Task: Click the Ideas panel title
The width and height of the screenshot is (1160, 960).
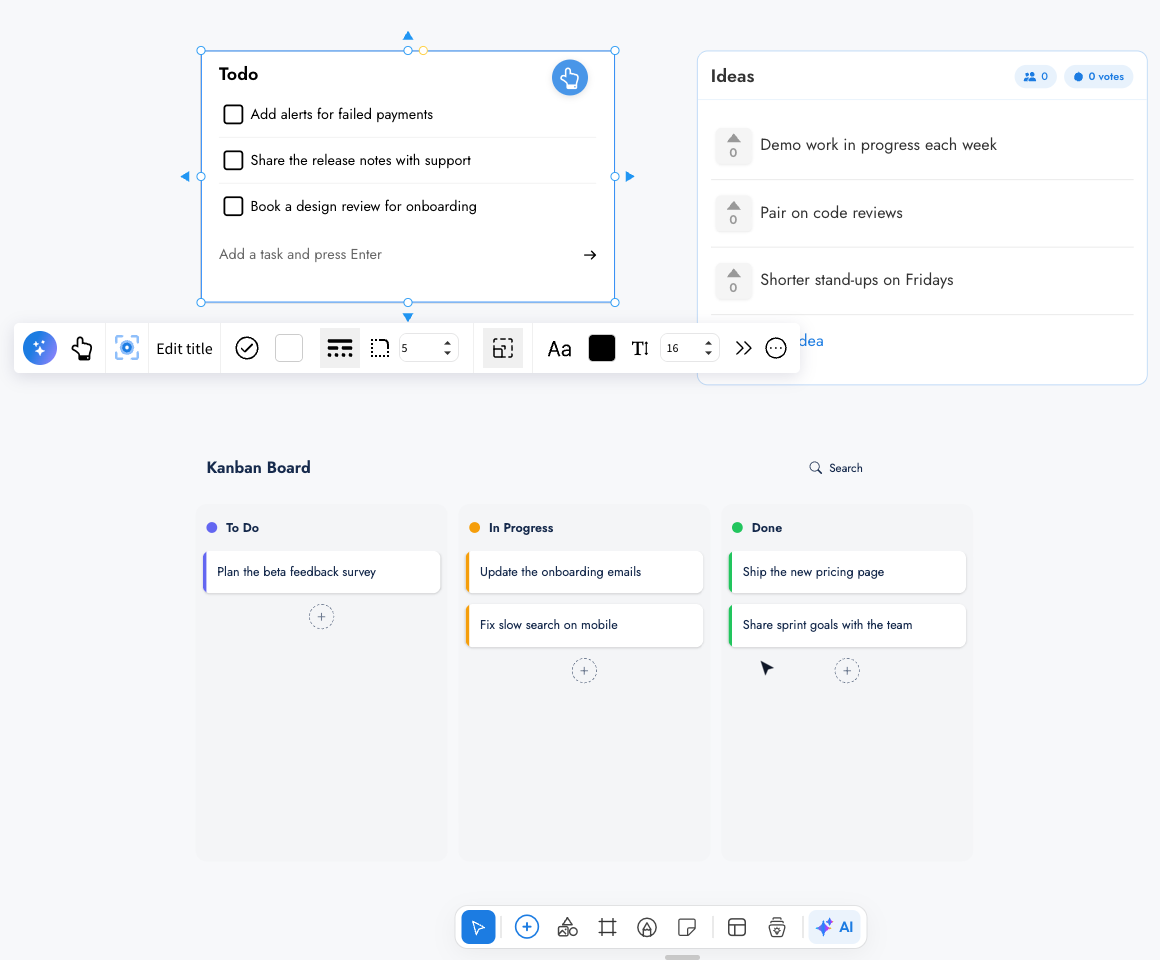Action: [732, 76]
